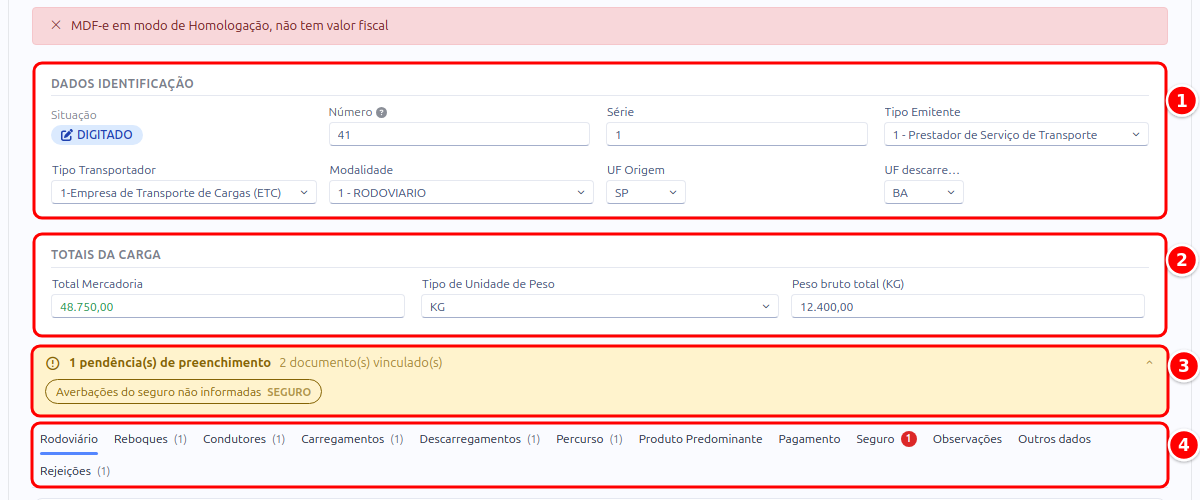Select the Rodoviário tab
The width and height of the screenshot is (1200, 500).
point(69,439)
